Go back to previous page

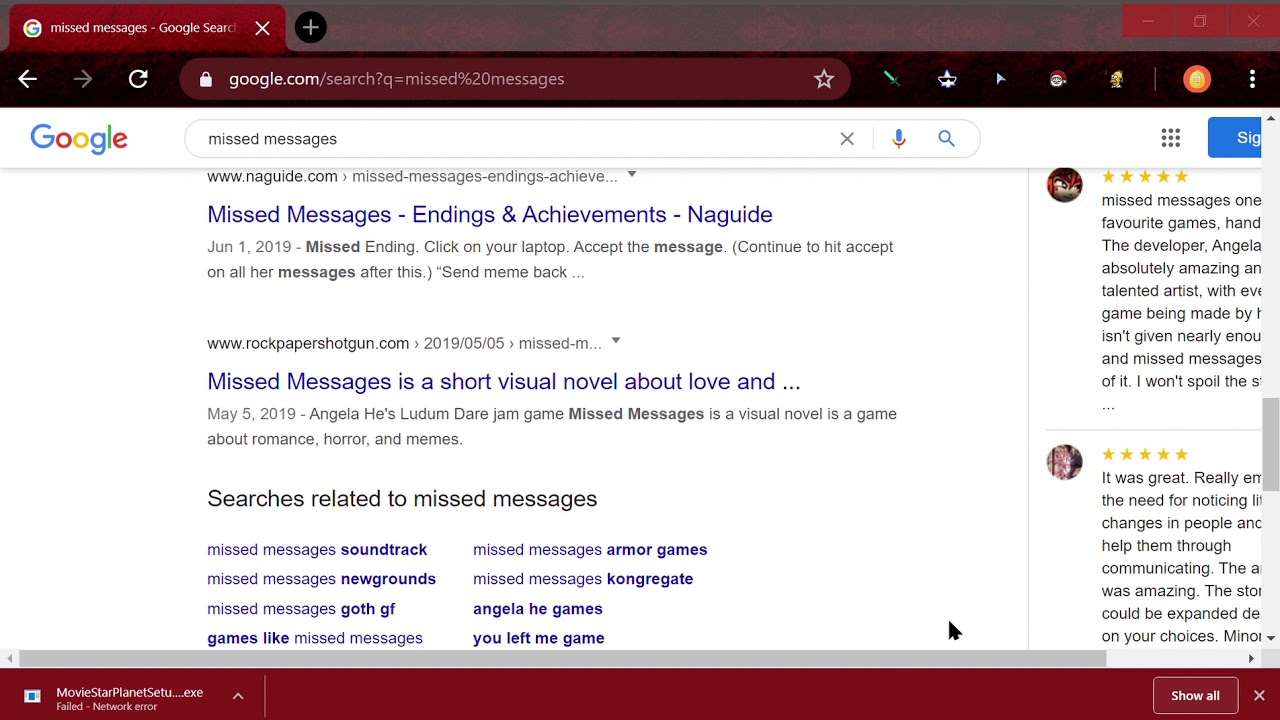27,79
